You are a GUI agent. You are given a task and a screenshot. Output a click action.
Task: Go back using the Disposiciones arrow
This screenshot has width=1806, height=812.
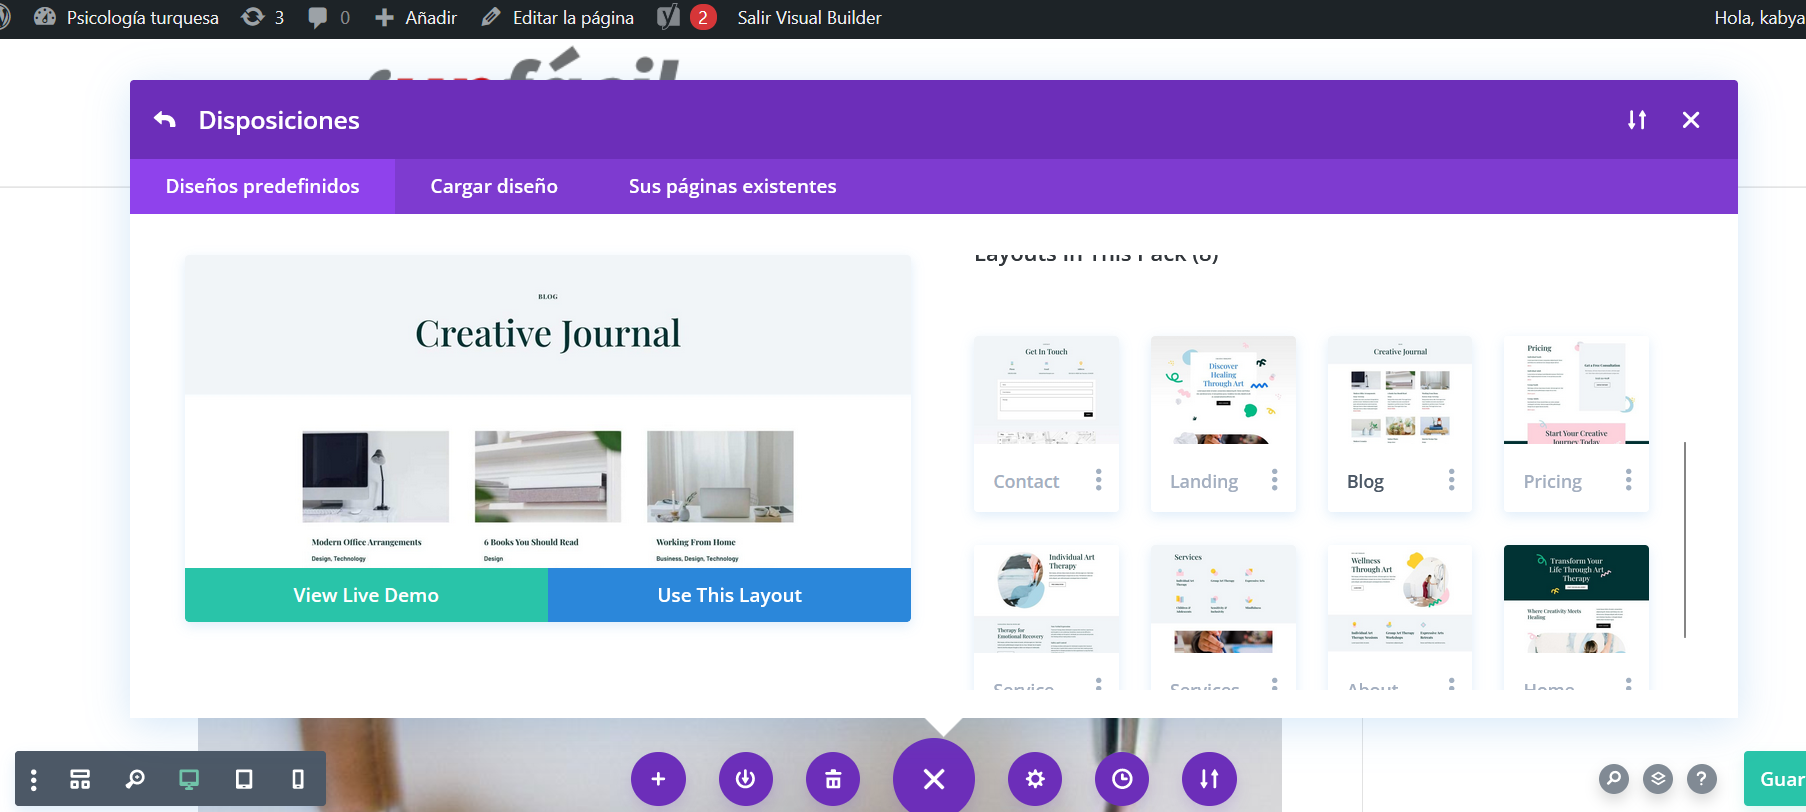(165, 120)
